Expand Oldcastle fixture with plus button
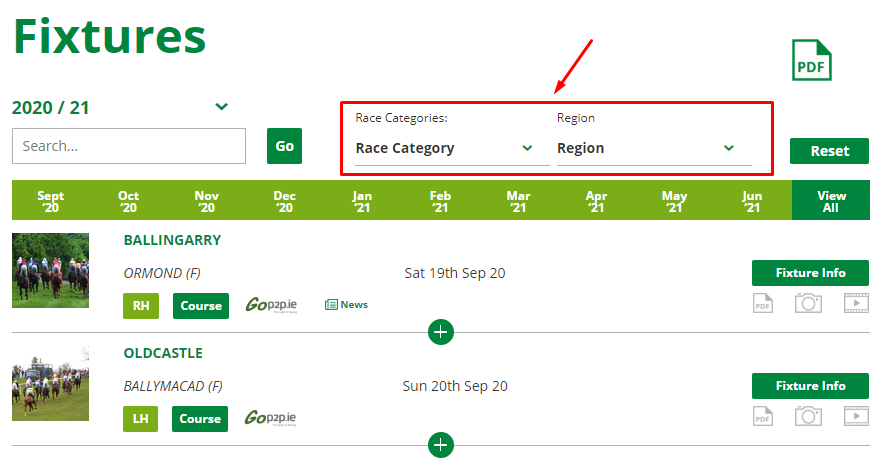The width and height of the screenshot is (892, 470). [x=441, y=445]
